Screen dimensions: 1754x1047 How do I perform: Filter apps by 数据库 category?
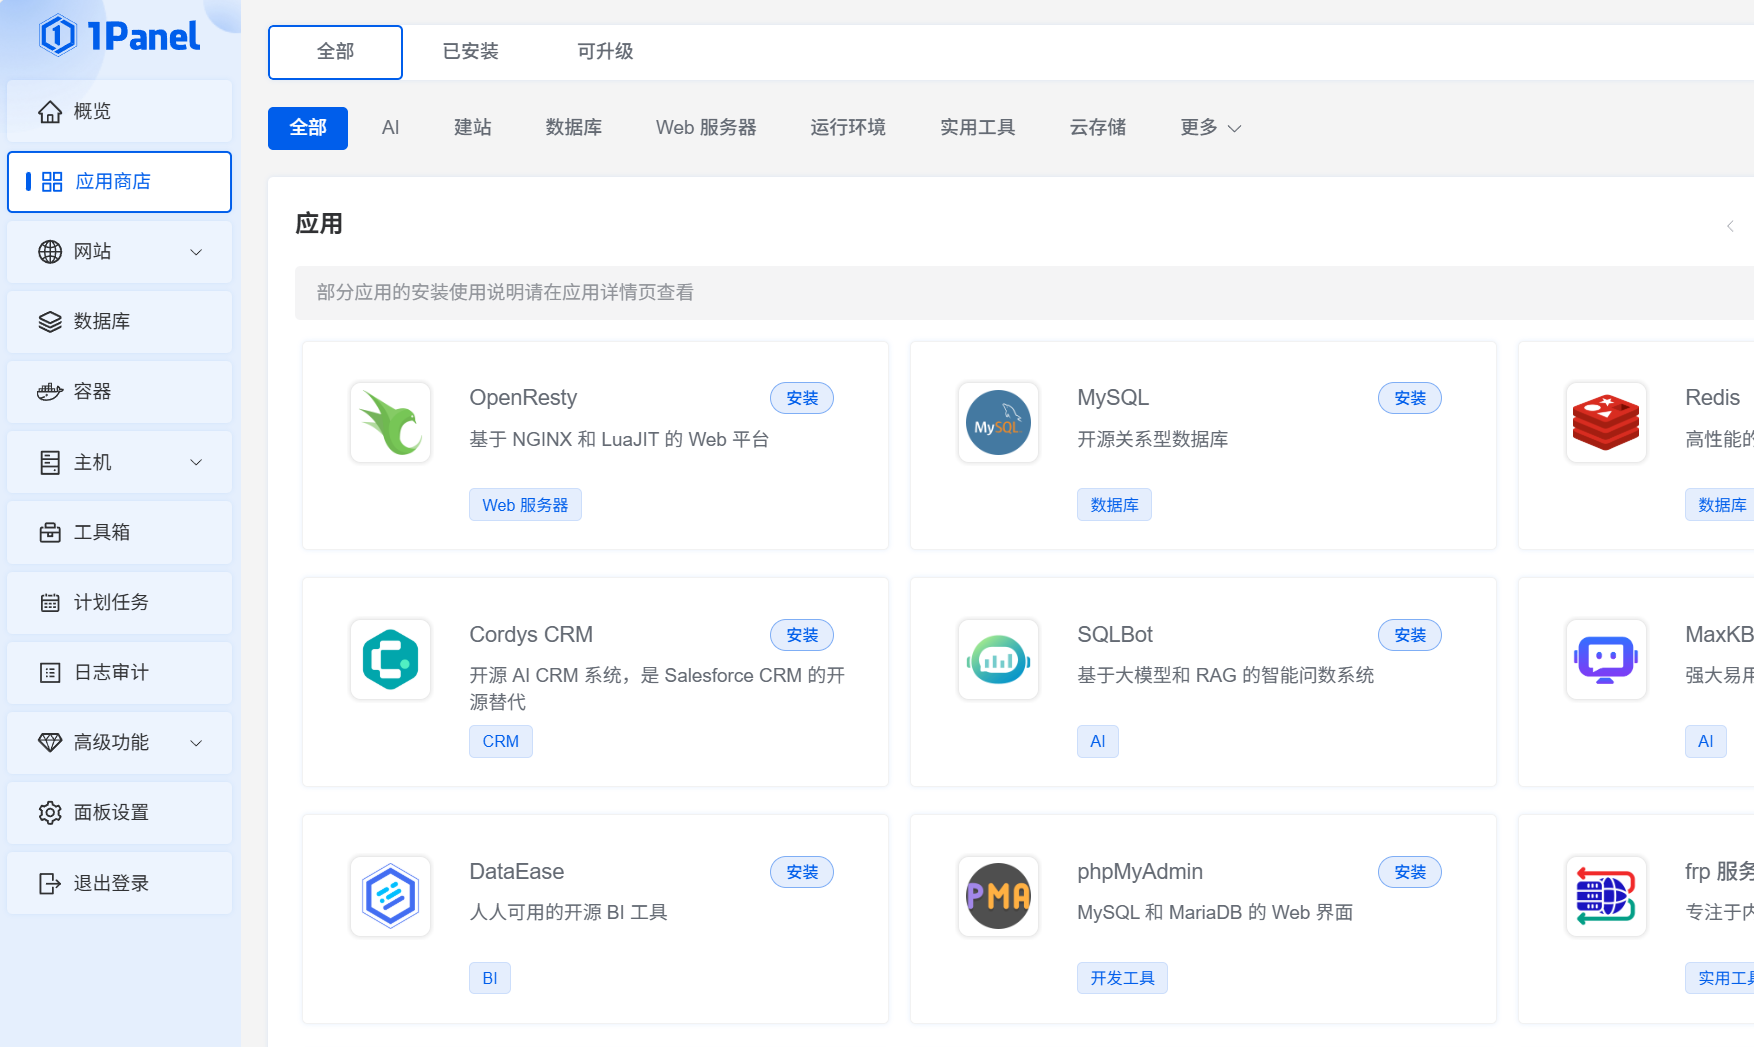pyautogui.click(x=573, y=128)
